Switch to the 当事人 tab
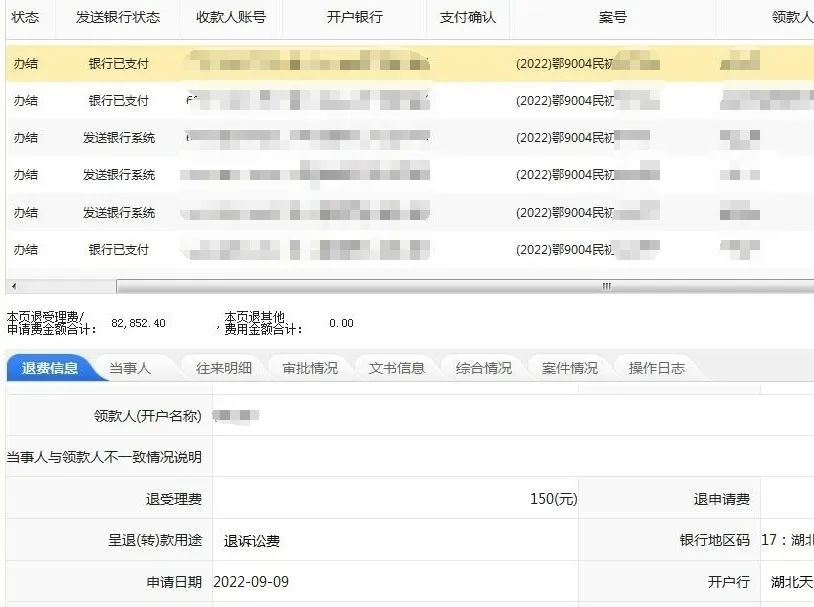The width and height of the screenshot is (814, 607). click(x=130, y=368)
